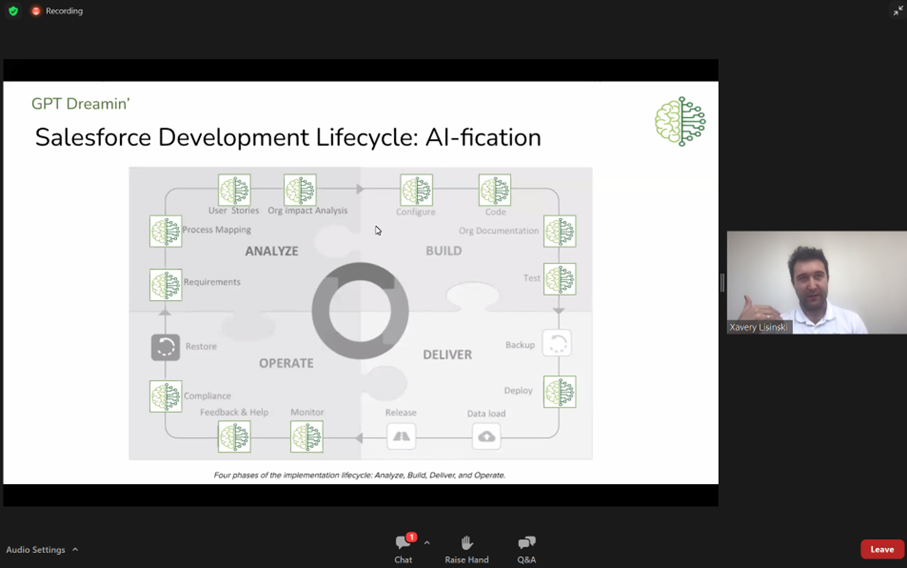Viewport: 907px width, 568px height.
Task: Click the Raise Hand button
Action: [x=466, y=548]
